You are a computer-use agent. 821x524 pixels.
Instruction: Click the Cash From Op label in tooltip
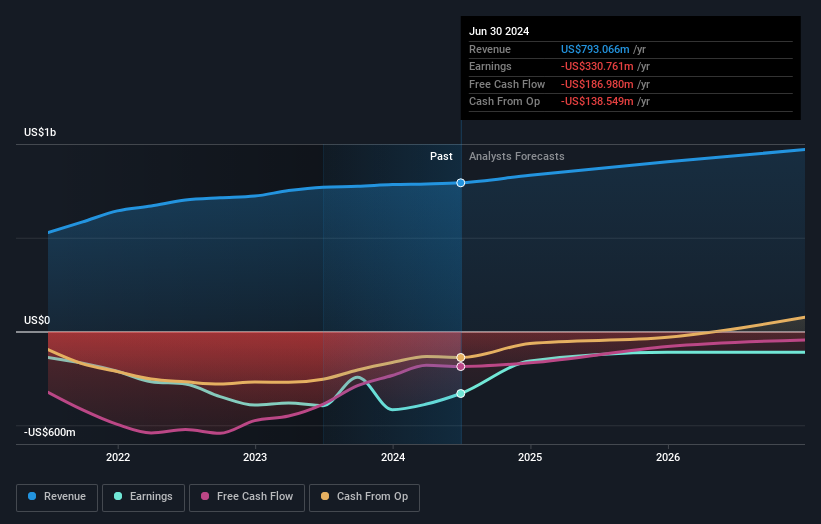504,102
